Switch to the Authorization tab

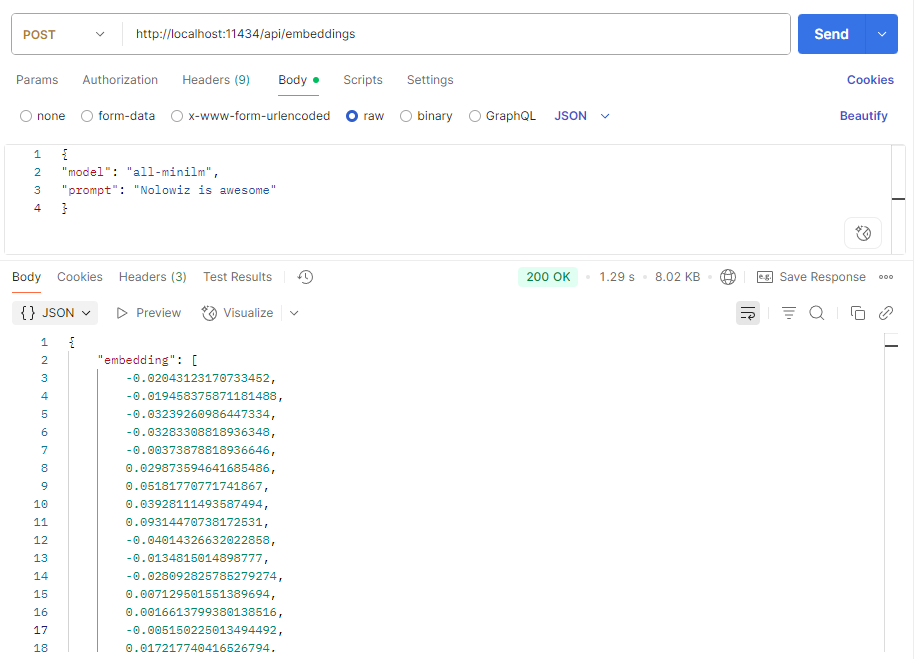(x=120, y=80)
